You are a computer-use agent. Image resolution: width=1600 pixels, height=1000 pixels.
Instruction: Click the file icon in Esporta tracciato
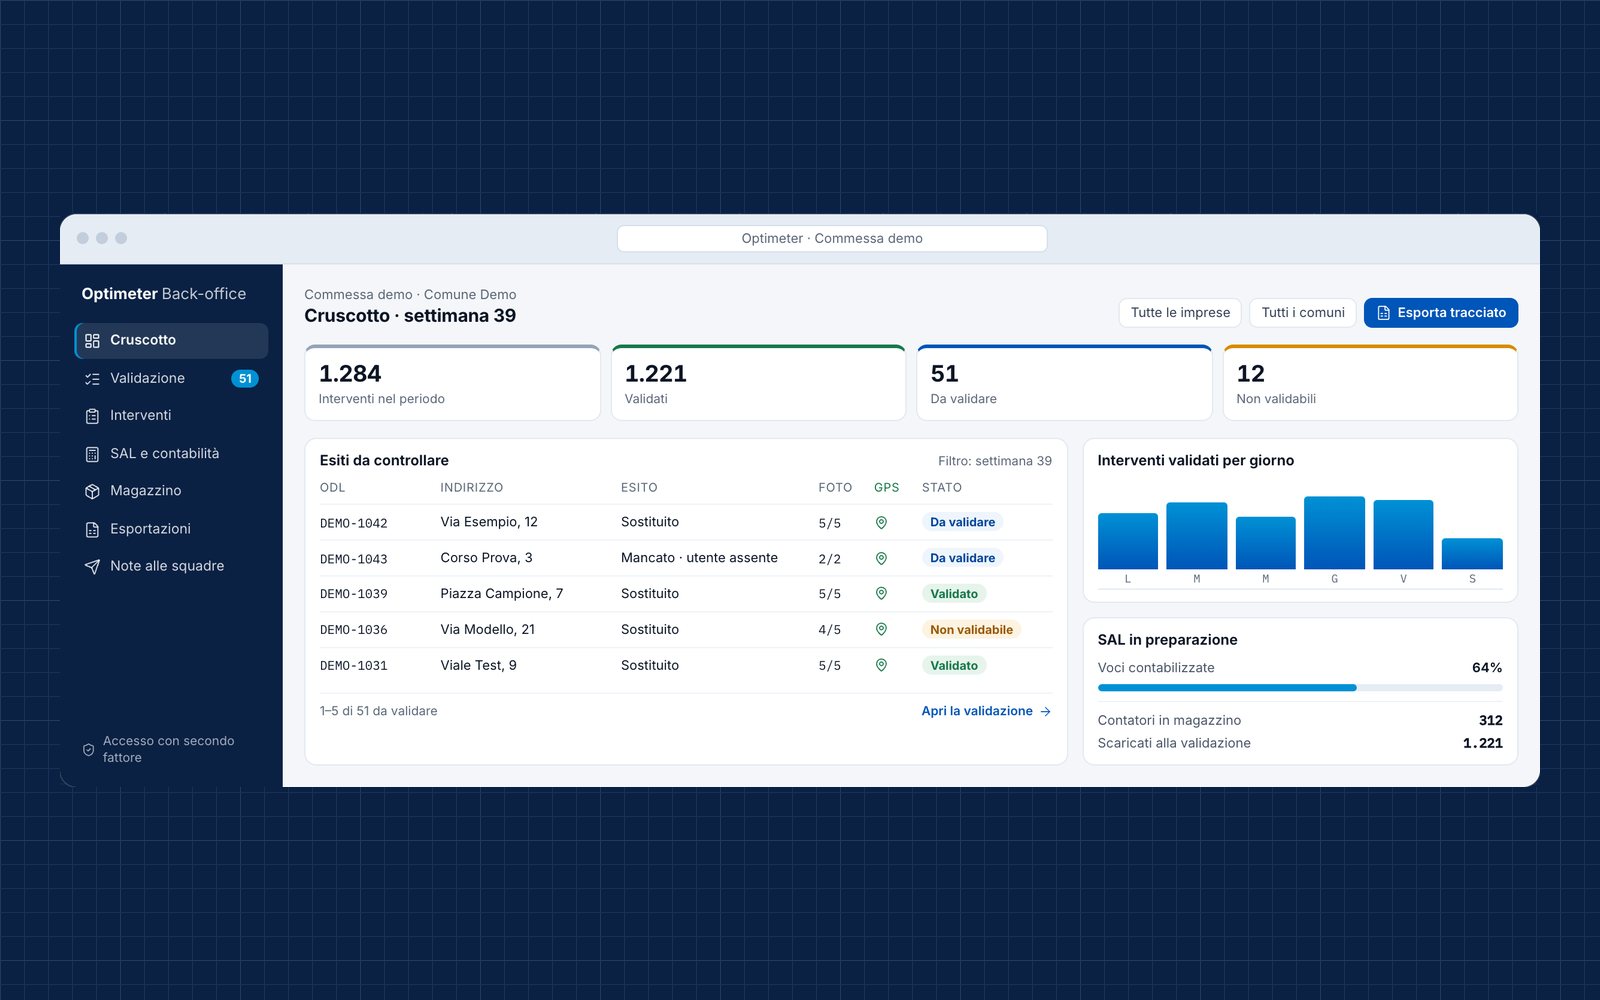click(x=1384, y=313)
